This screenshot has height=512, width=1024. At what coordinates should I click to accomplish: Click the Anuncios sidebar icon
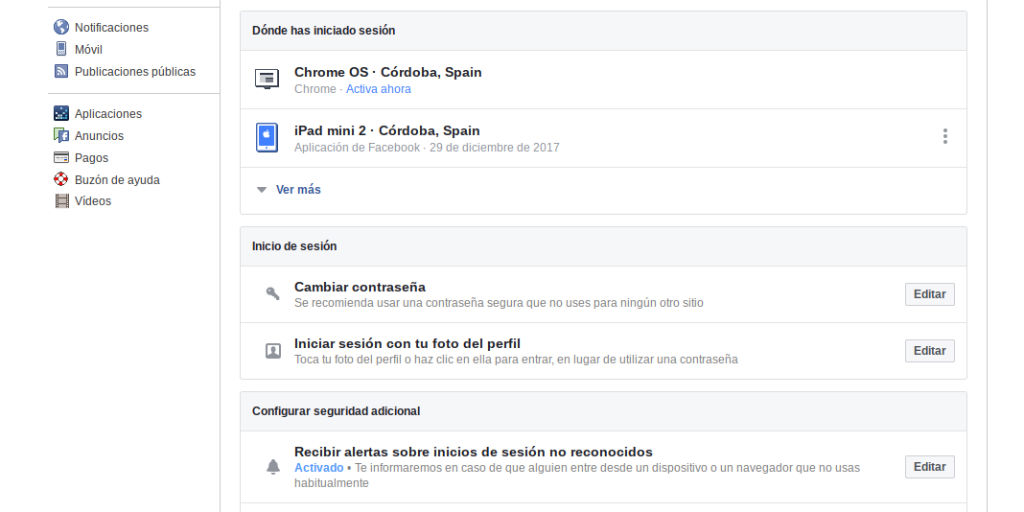pos(61,135)
